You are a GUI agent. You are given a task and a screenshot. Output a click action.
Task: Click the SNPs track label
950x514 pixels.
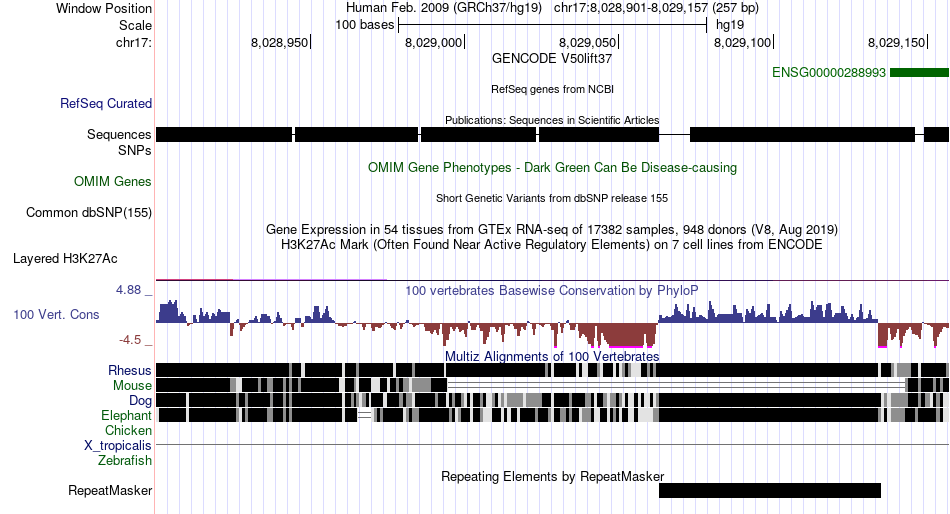point(135,150)
